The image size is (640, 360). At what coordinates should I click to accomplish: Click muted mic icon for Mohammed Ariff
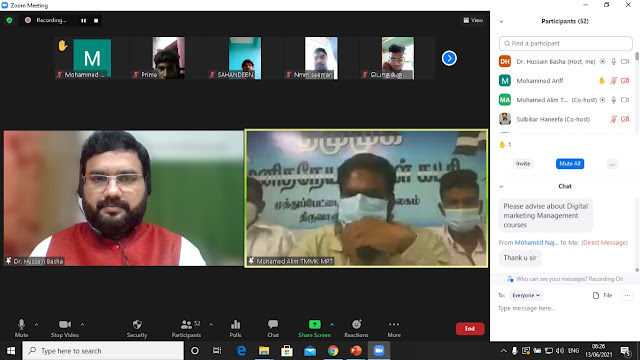pos(613,81)
